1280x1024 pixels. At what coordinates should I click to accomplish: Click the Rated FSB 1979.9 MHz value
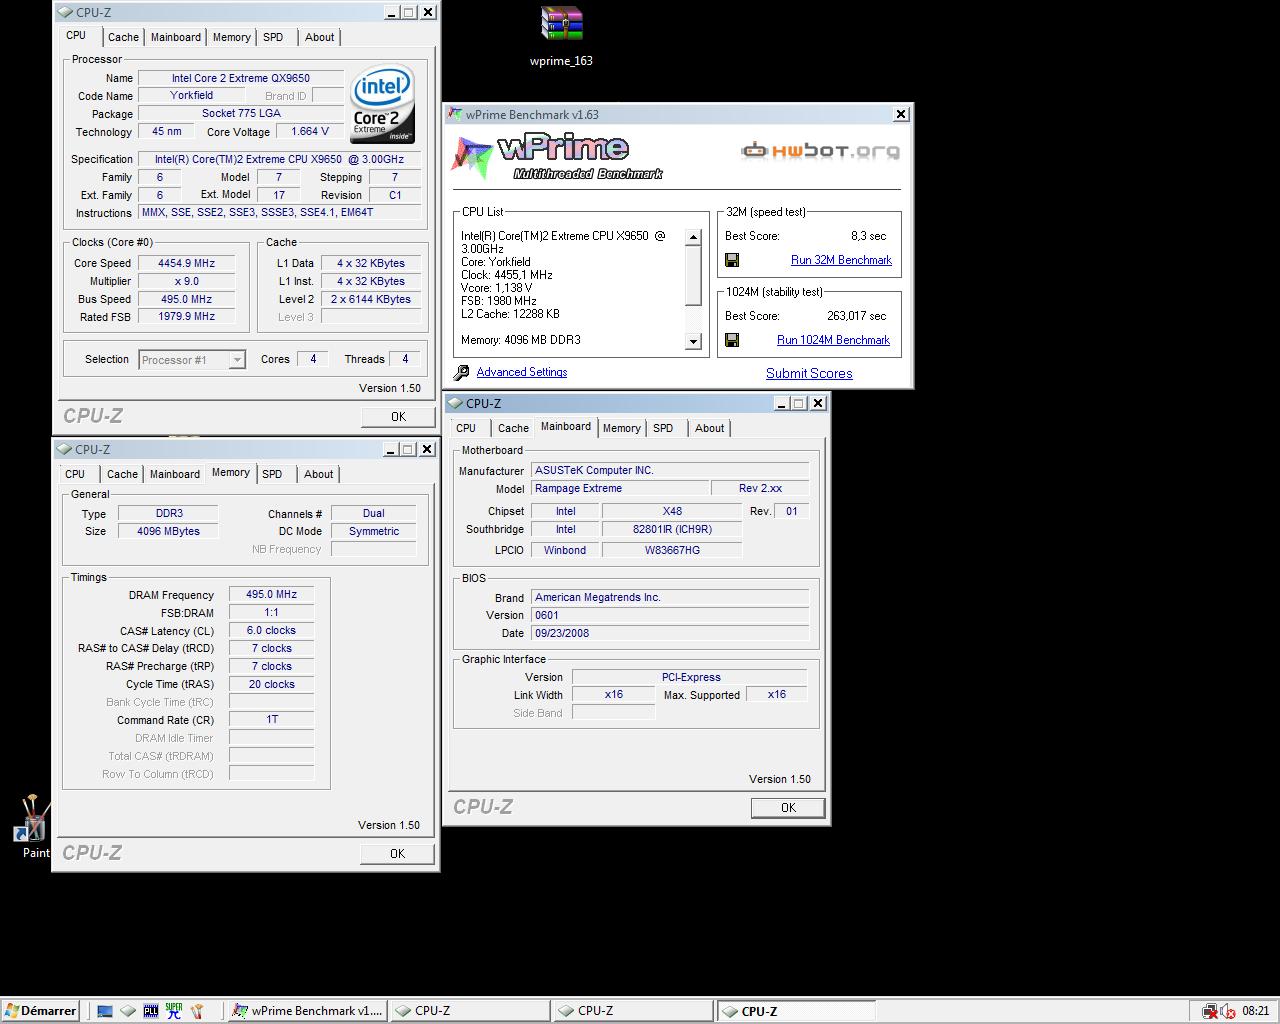(187, 316)
